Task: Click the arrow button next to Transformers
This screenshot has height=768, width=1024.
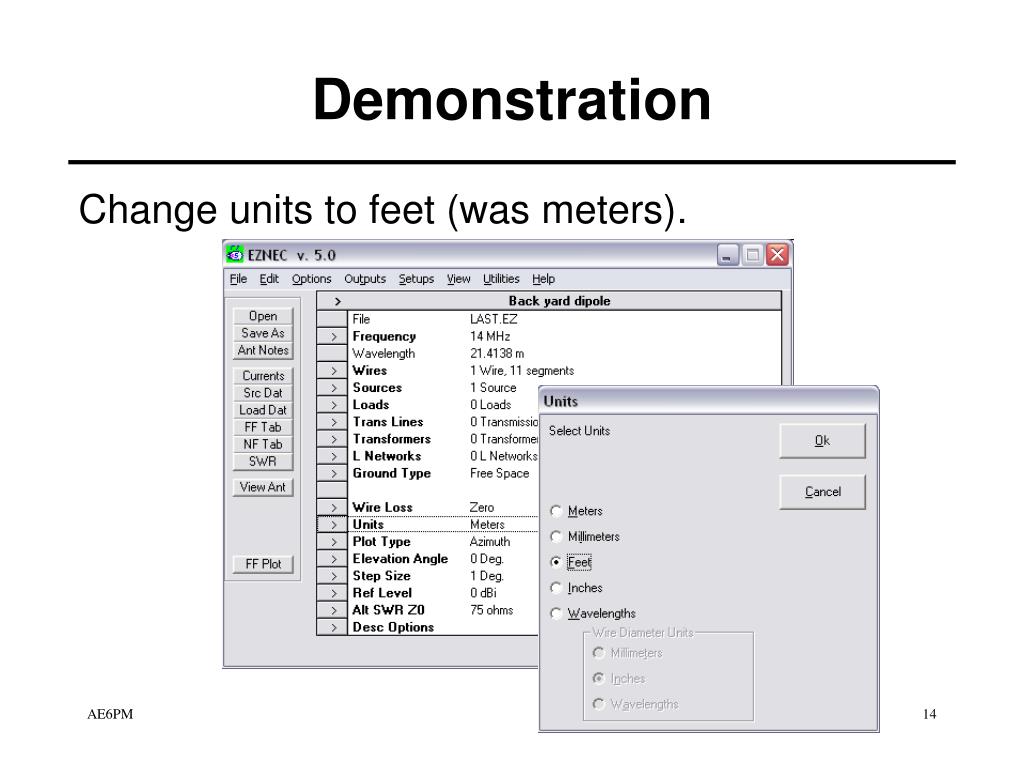Action: click(332, 439)
